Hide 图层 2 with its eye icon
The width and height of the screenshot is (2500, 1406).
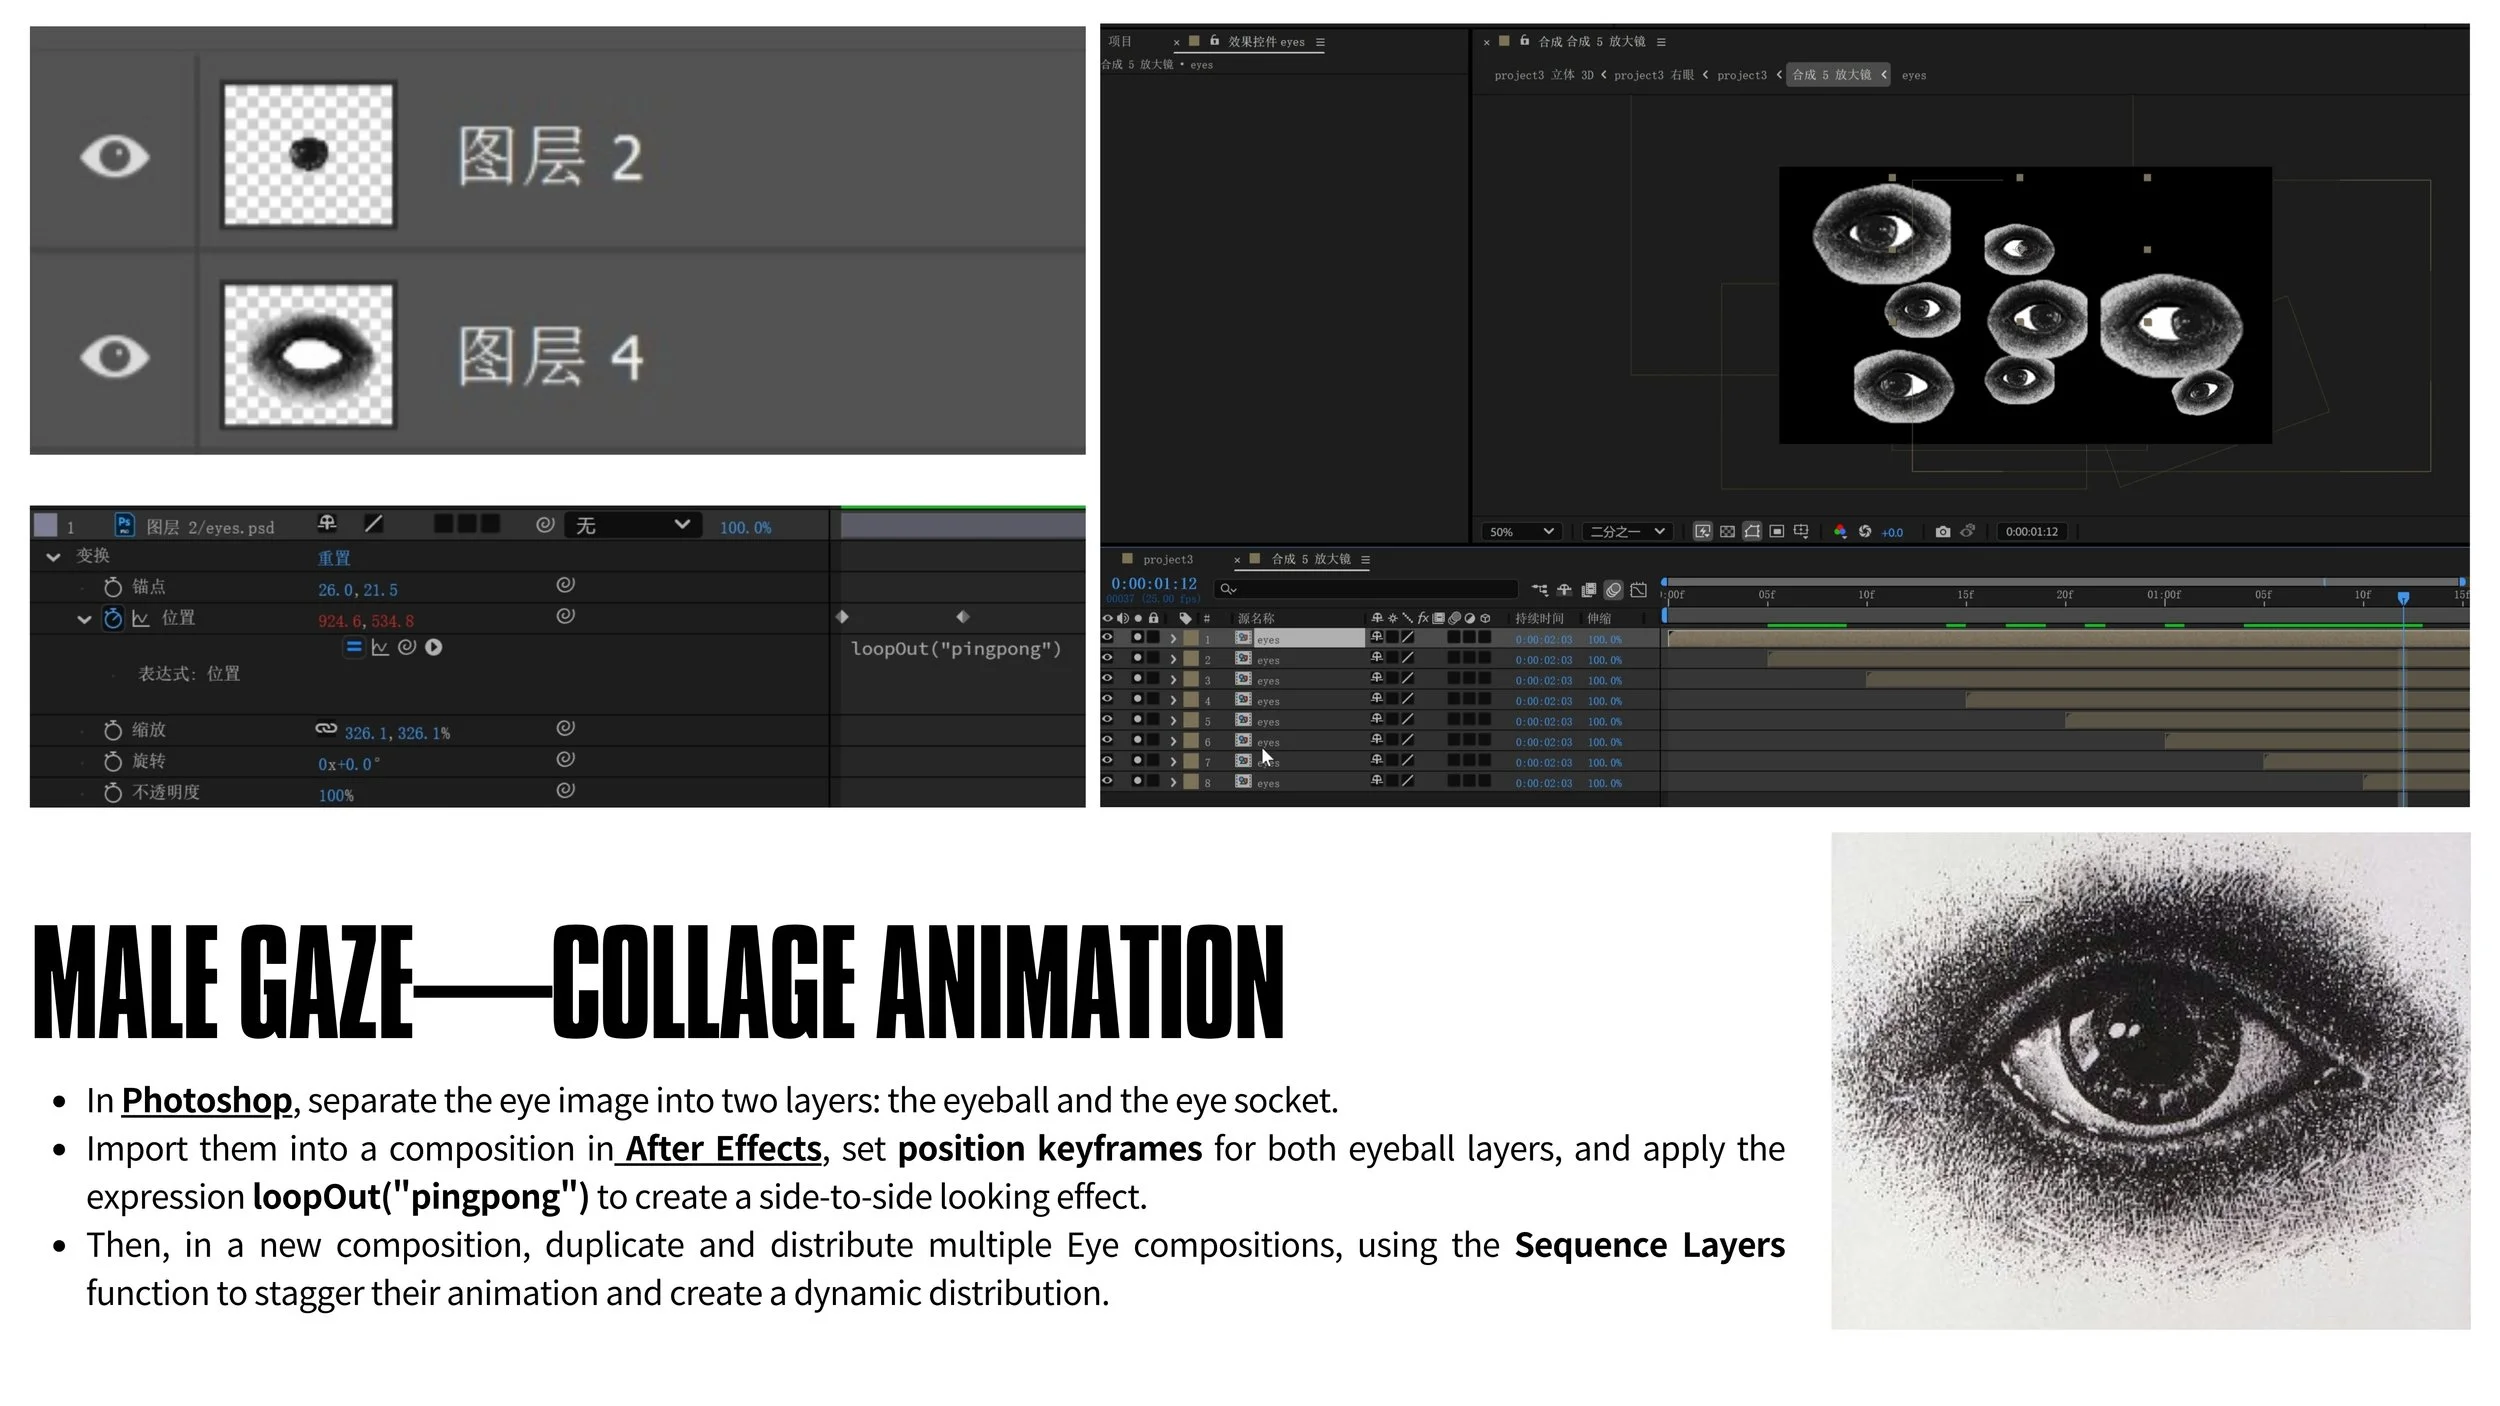tap(114, 157)
